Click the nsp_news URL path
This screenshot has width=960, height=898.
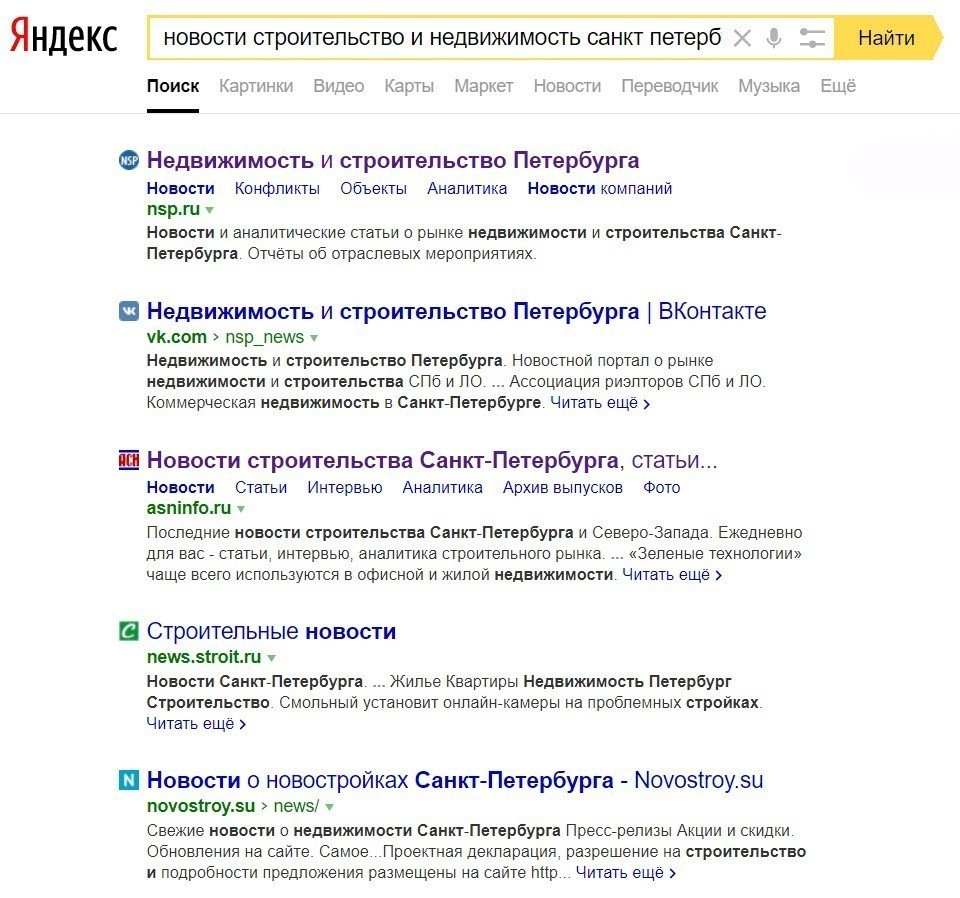(x=264, y=337)
